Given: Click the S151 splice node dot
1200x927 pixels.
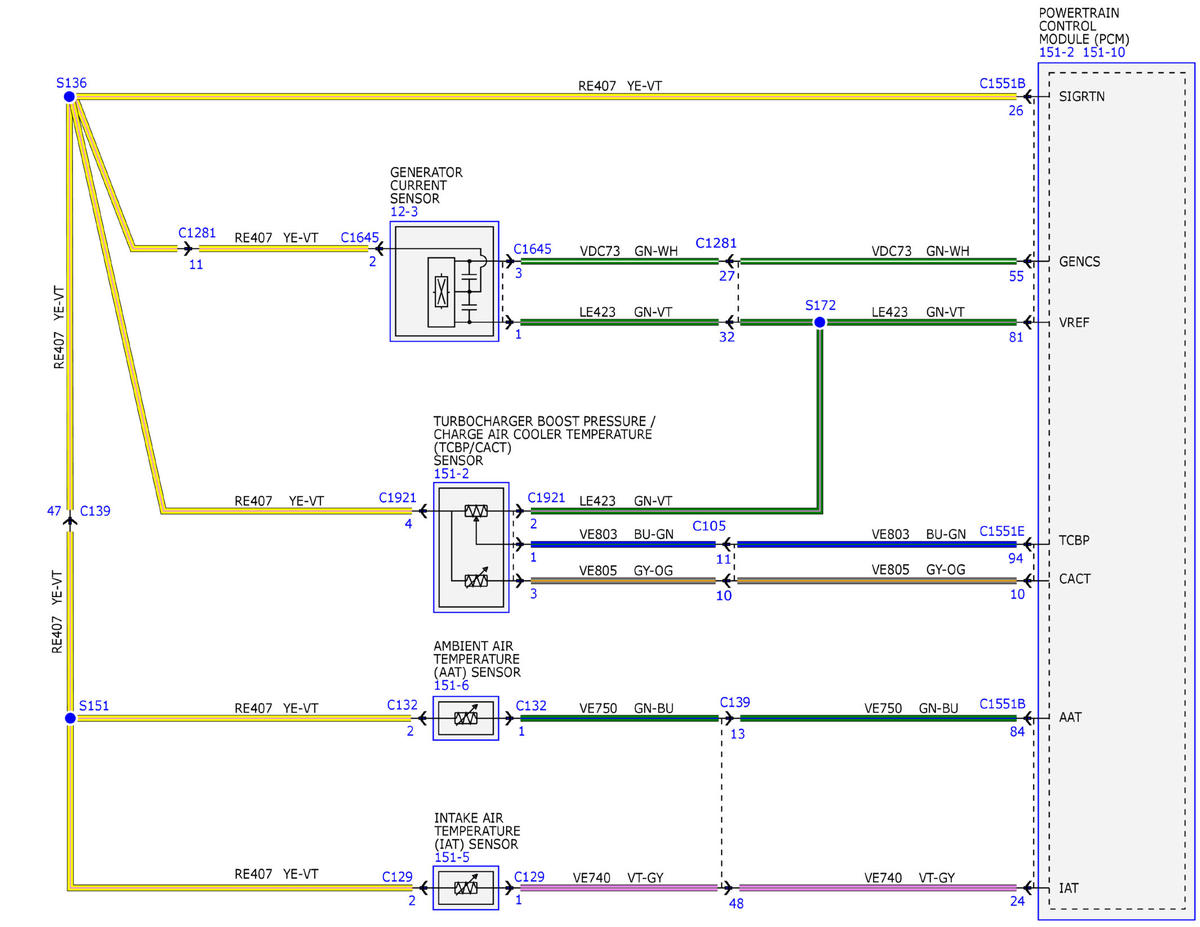Looking at the screenshot, I should coord(69,718).
